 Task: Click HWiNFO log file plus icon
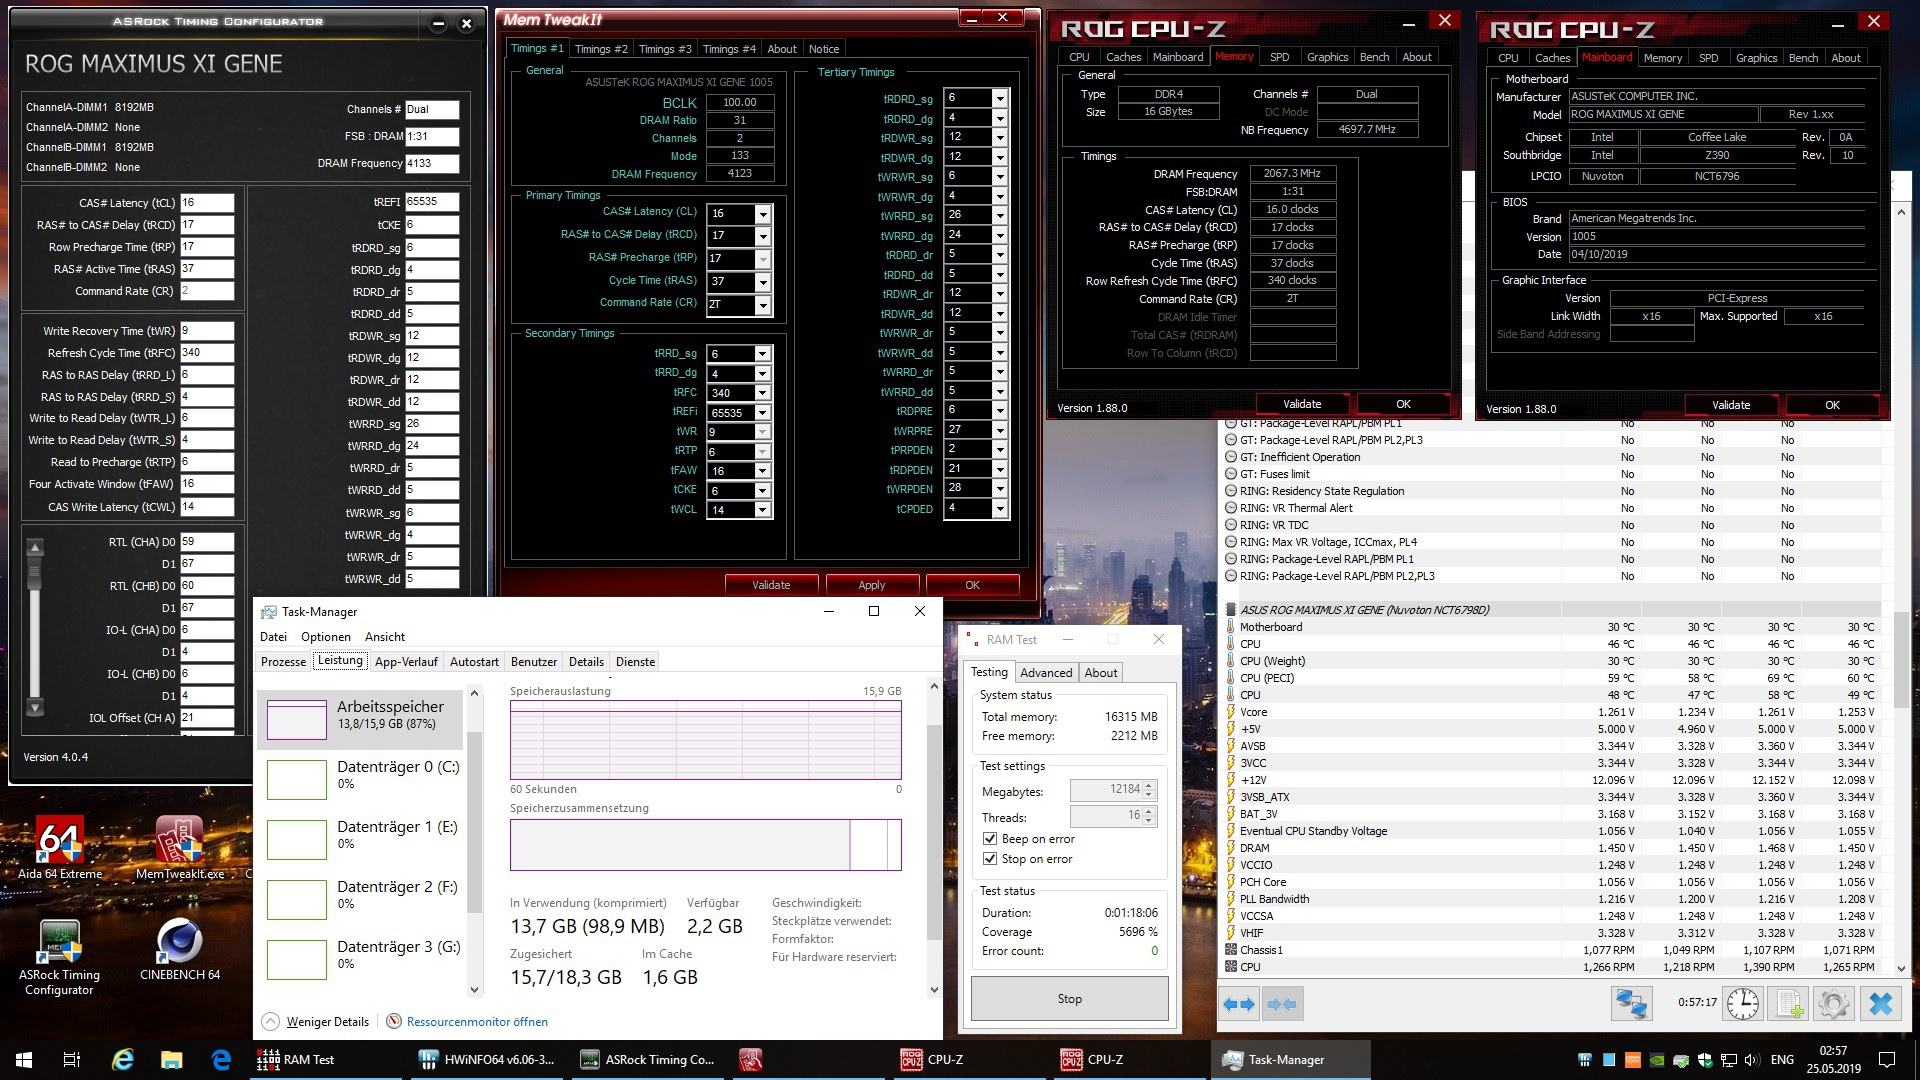(1789, 1004)
